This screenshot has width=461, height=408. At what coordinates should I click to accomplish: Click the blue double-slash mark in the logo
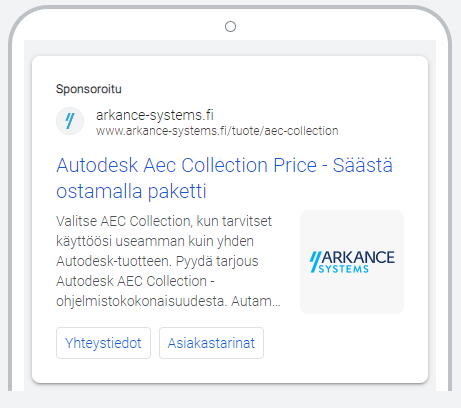click(315, 262)
